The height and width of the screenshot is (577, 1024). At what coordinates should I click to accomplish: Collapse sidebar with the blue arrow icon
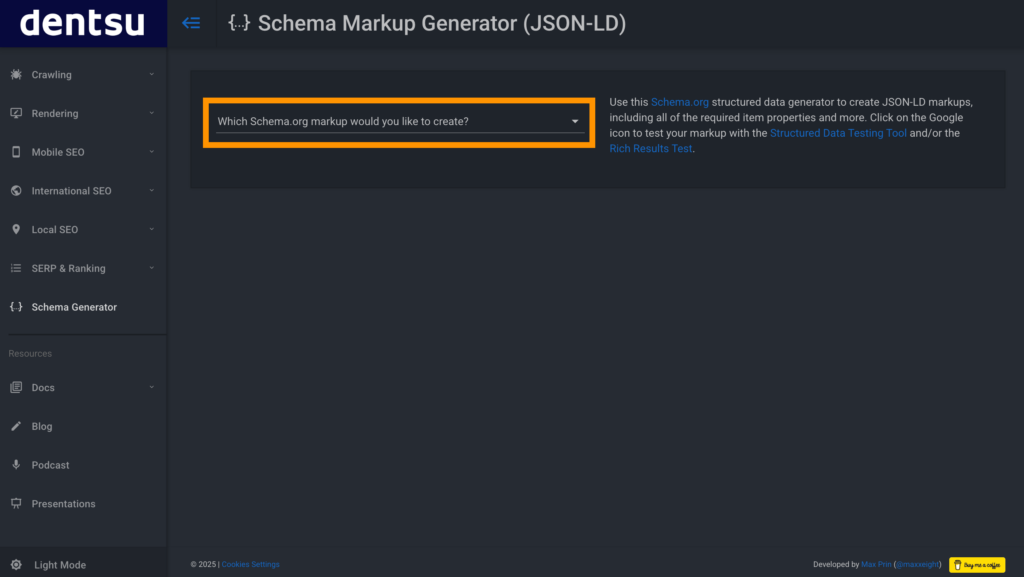coord(191,23)
